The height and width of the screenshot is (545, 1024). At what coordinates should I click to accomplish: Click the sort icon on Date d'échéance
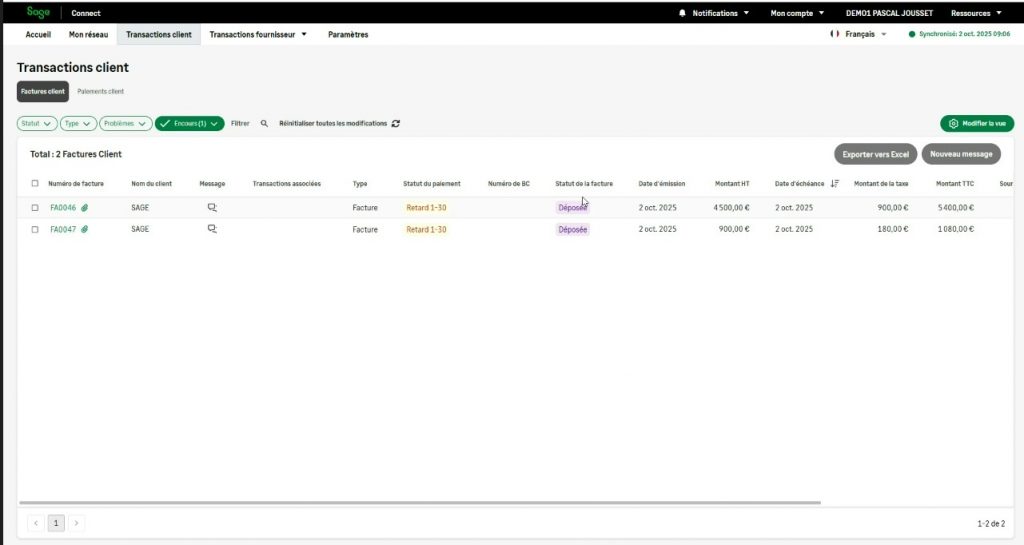pyautogui.click(x=834, y=184)
